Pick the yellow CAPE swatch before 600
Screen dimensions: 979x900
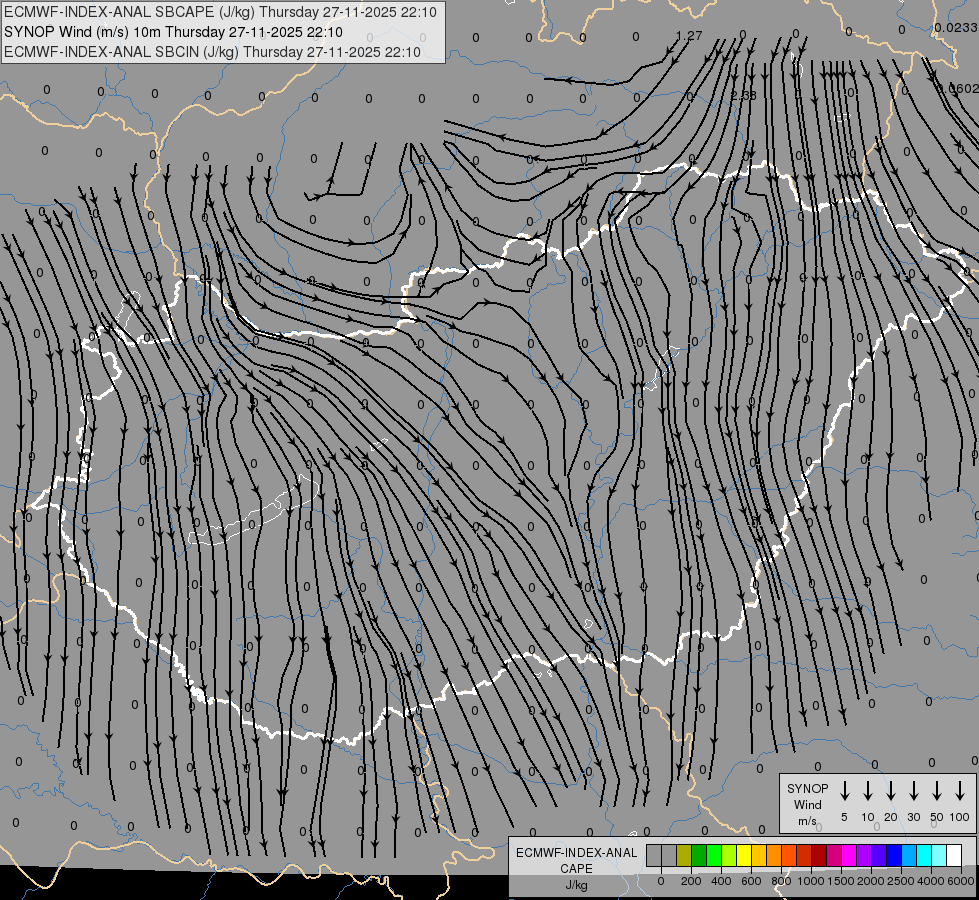[744, 856]
